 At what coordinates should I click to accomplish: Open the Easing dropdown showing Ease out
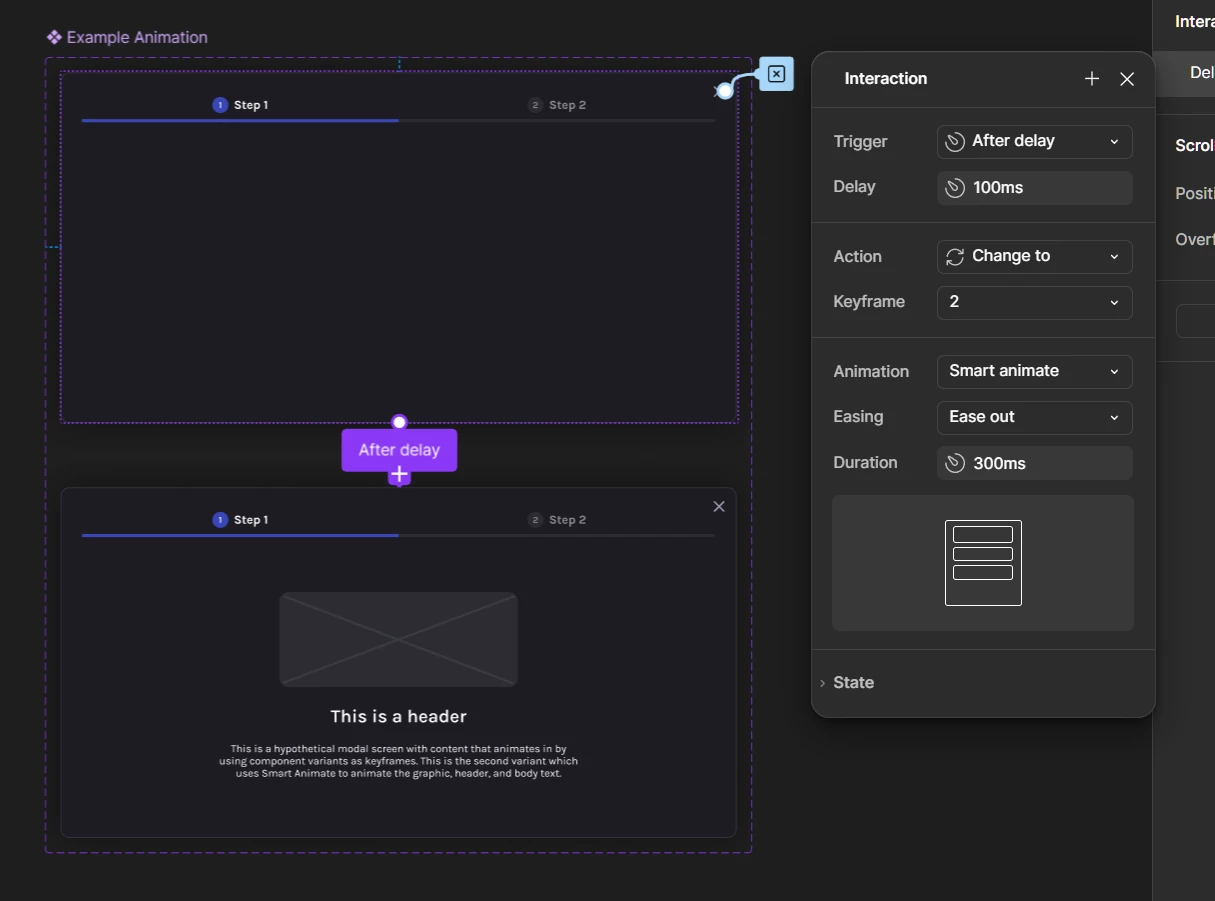[1034, 417]
